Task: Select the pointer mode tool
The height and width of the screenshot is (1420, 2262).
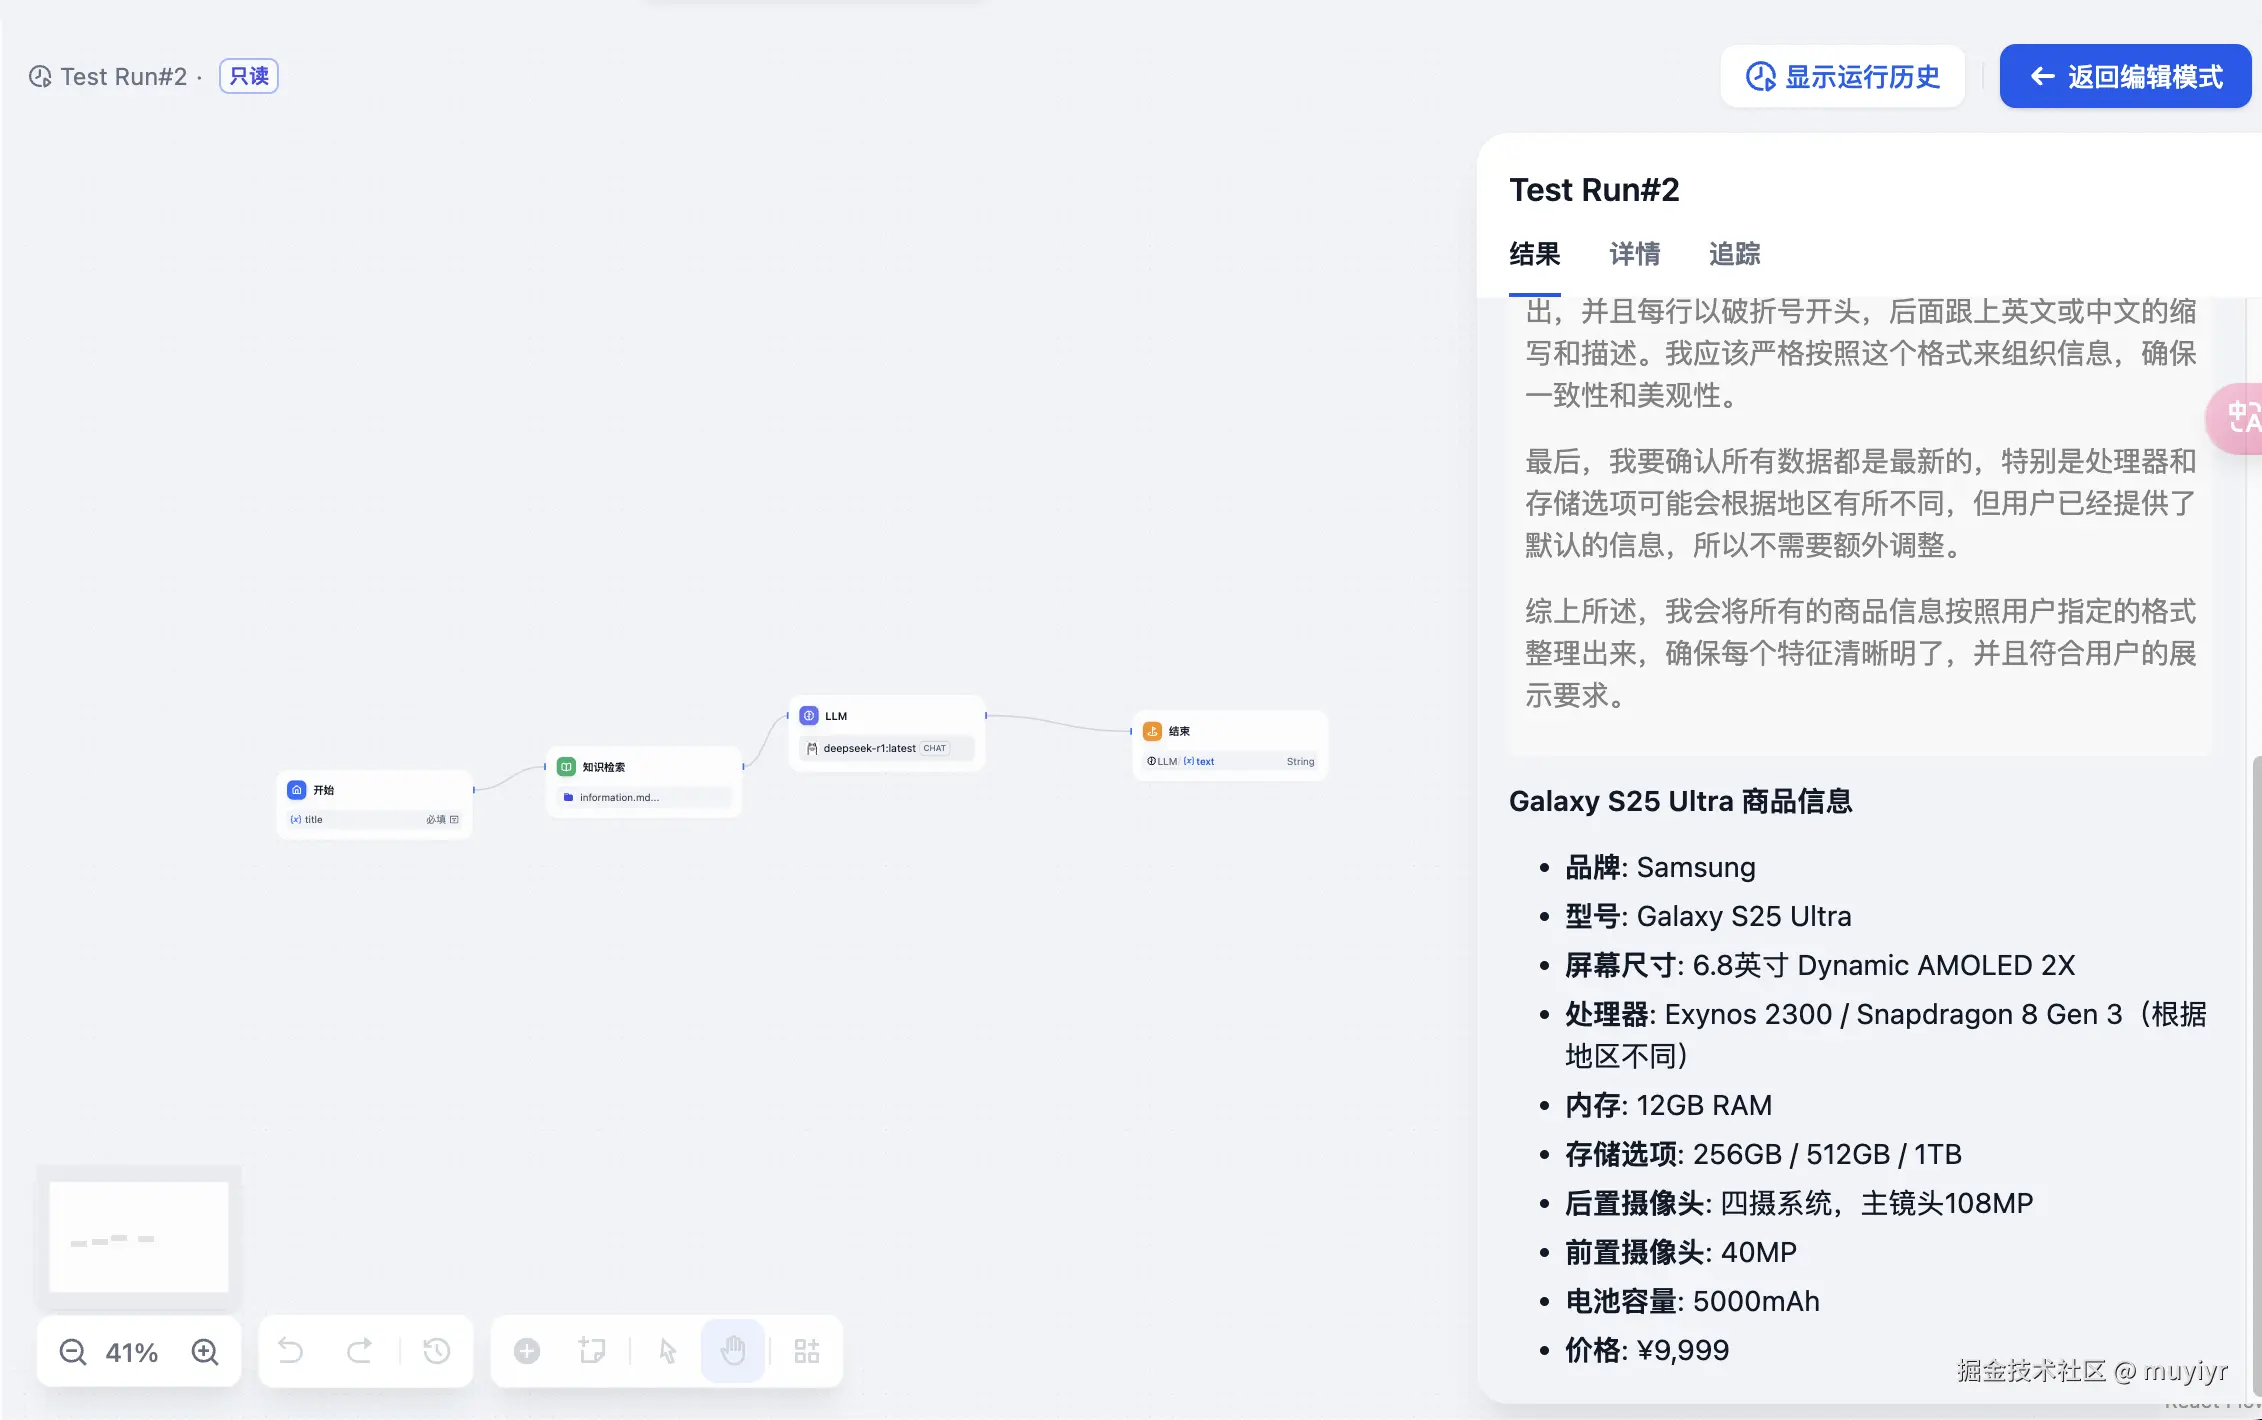Action: coord(668,1352)
